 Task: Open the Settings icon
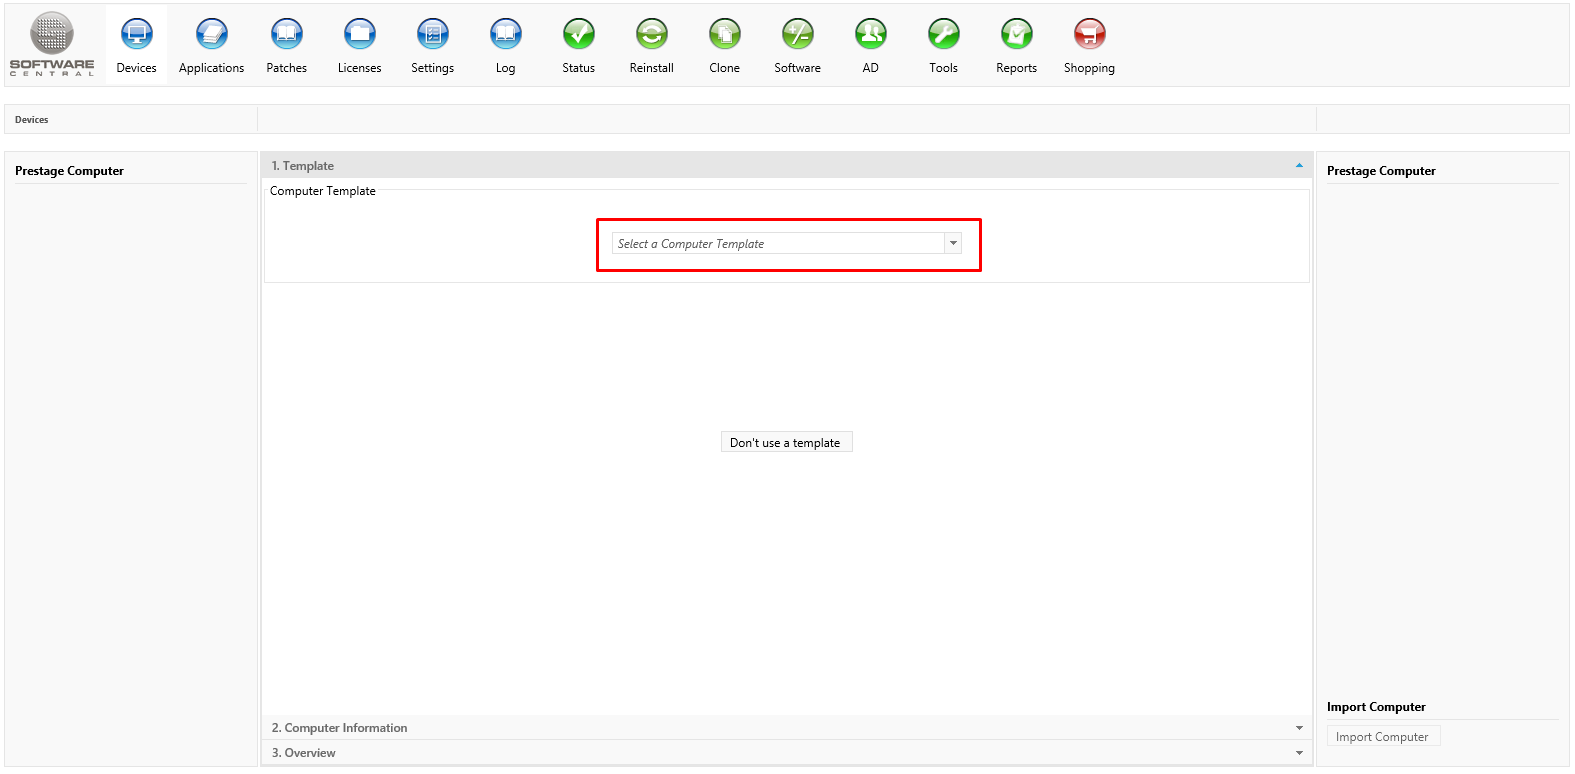pos(432,35)
